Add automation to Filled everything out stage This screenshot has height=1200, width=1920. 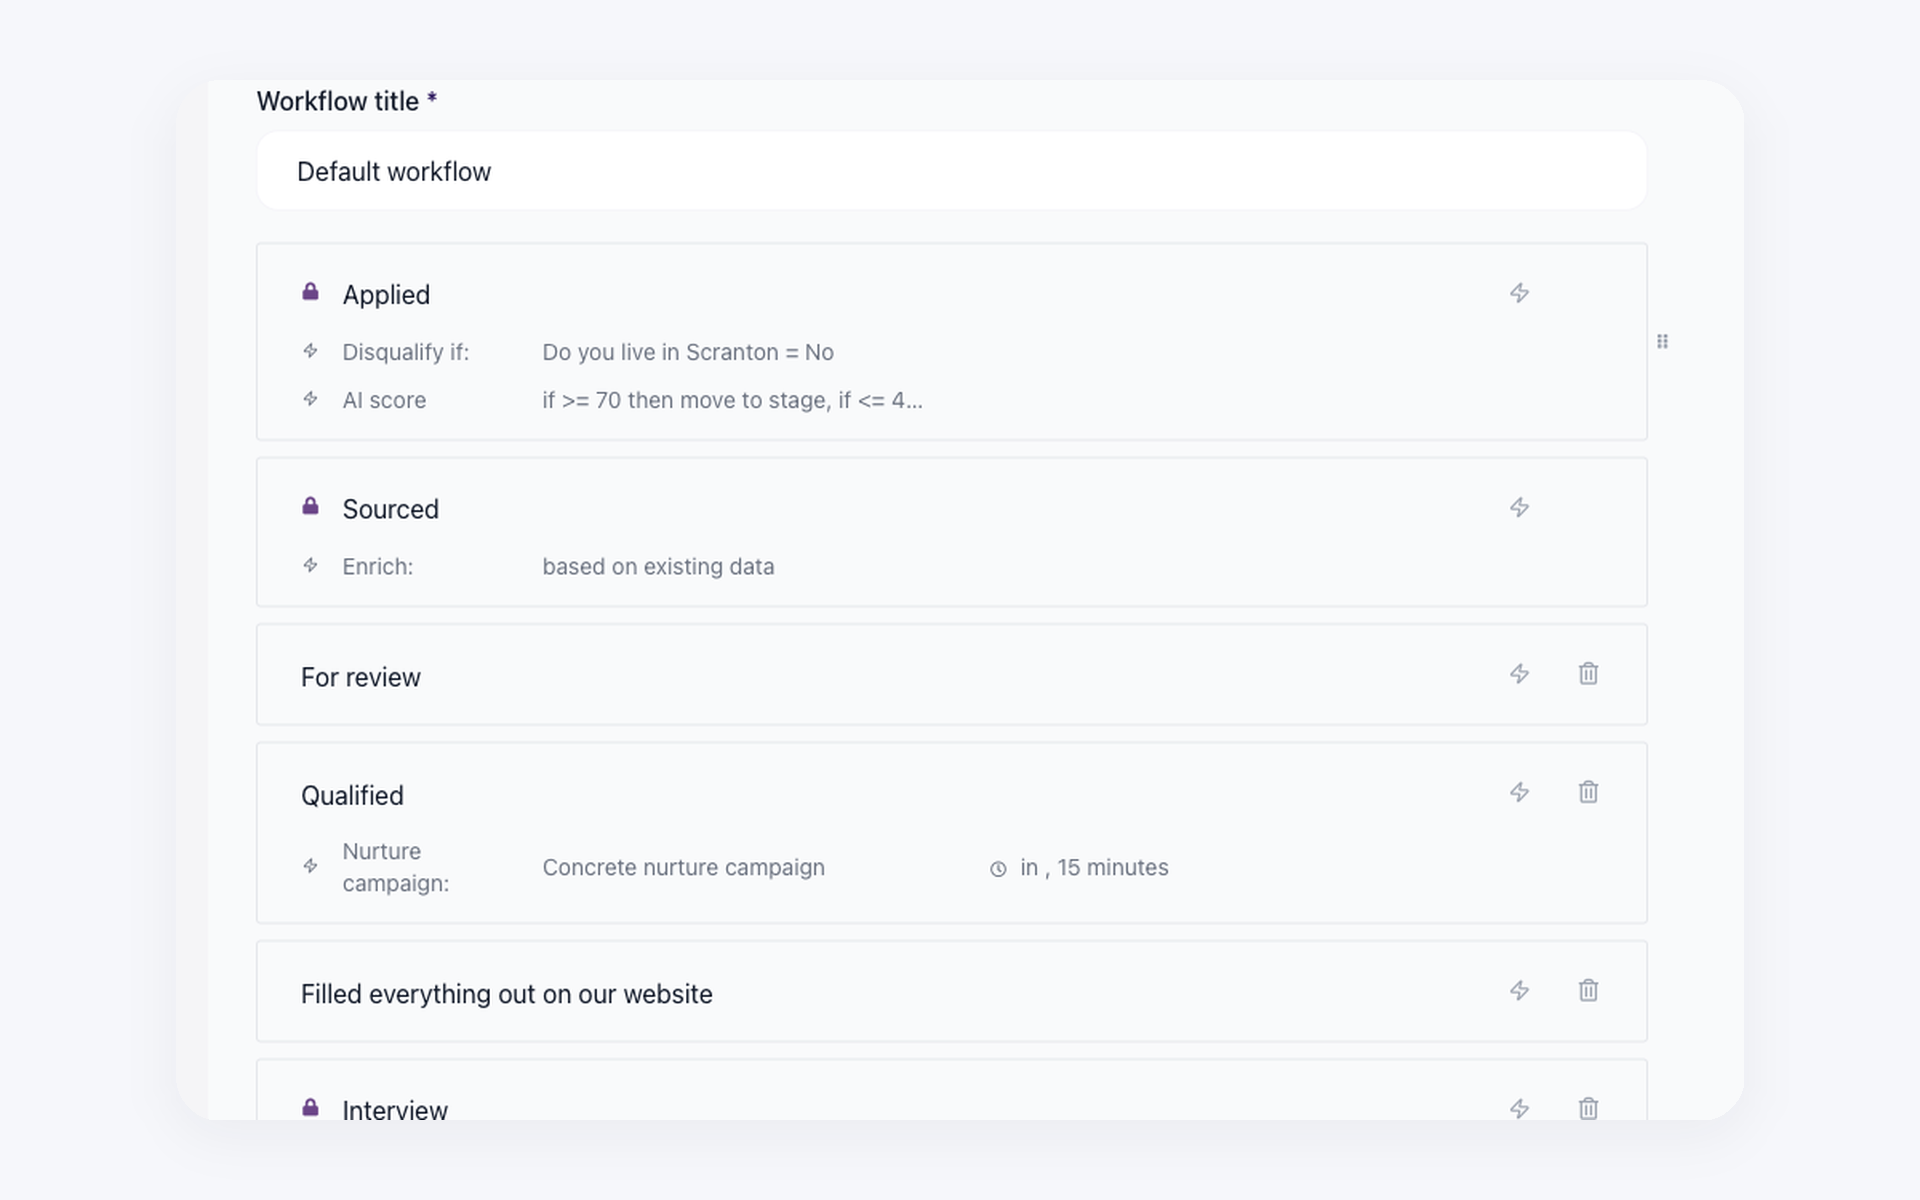click(1519, 990)
